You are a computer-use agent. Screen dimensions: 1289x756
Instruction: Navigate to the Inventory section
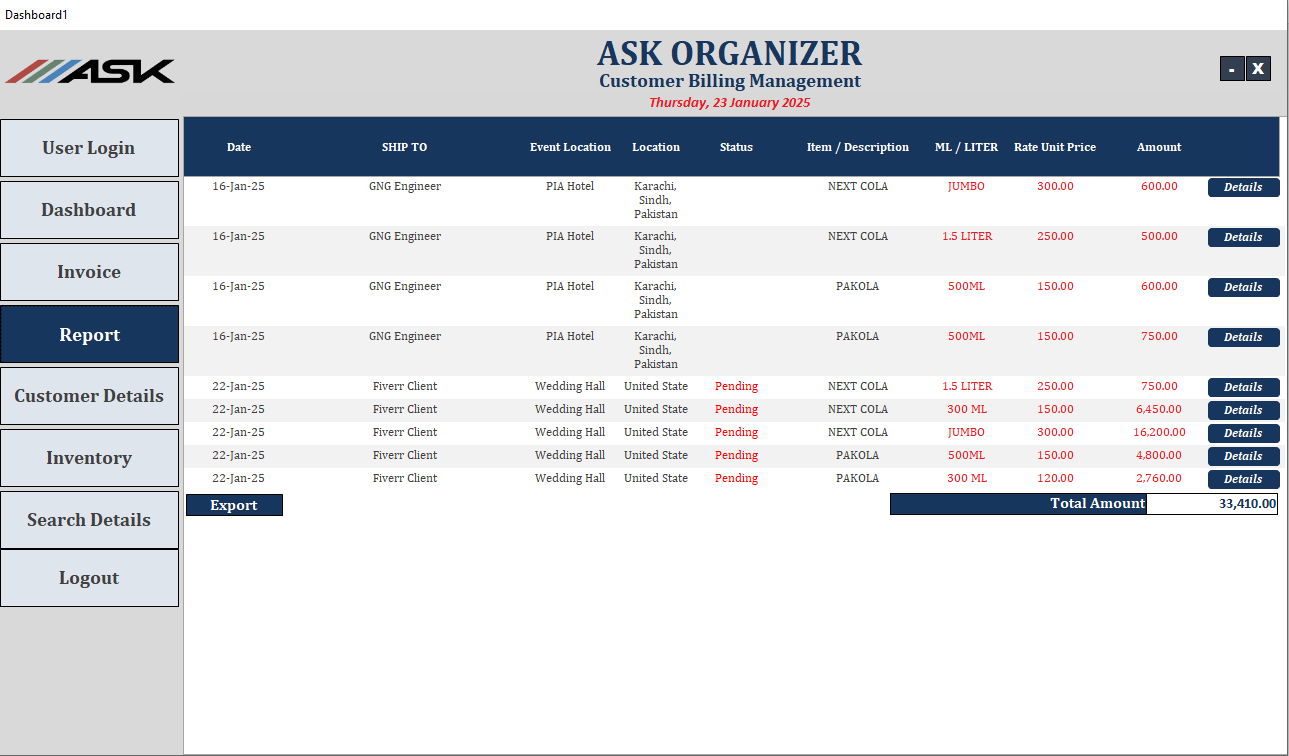coord(90,458)
